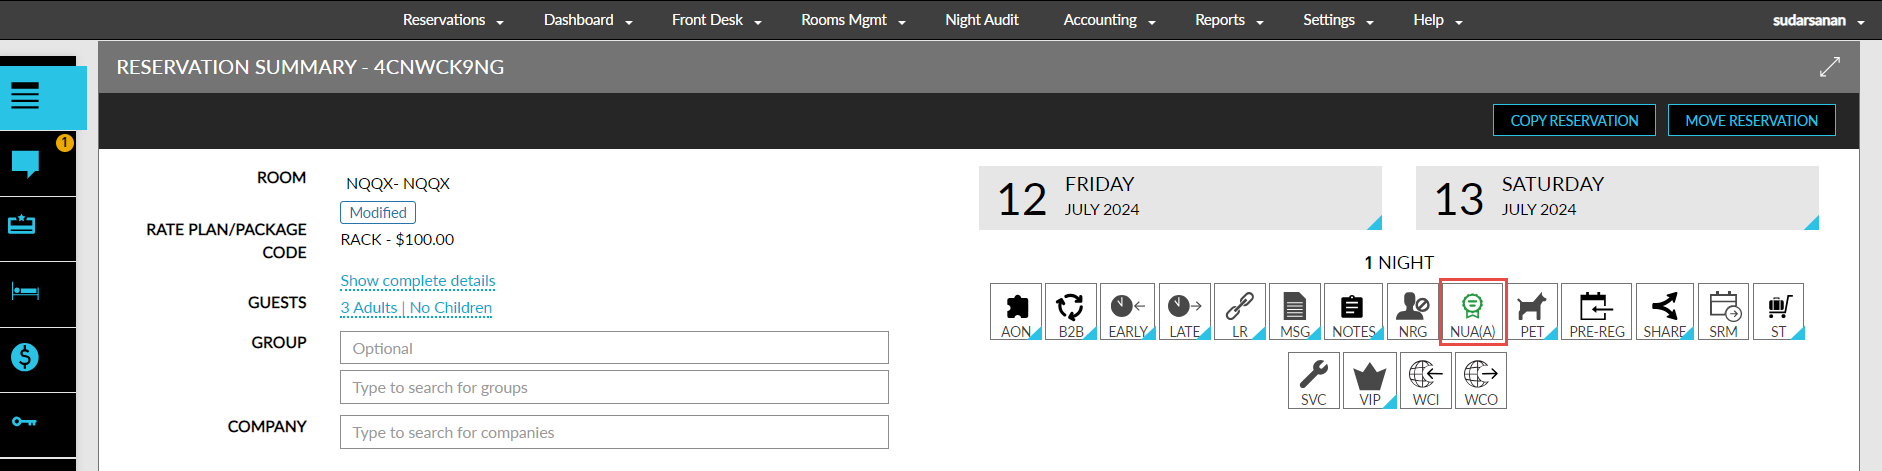1882x471 pixels.
Task: Click the company search input field
Action: (x=614, y=432)
